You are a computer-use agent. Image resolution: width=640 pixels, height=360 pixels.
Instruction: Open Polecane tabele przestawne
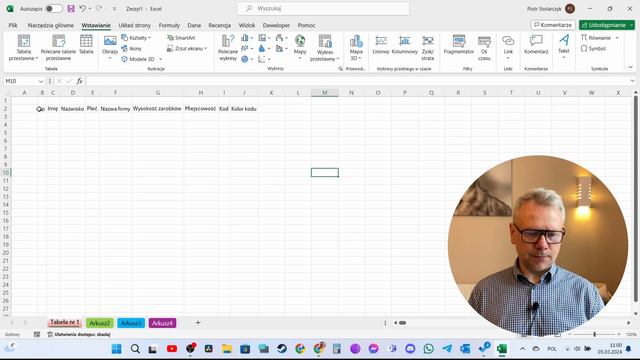coord(58,48)
